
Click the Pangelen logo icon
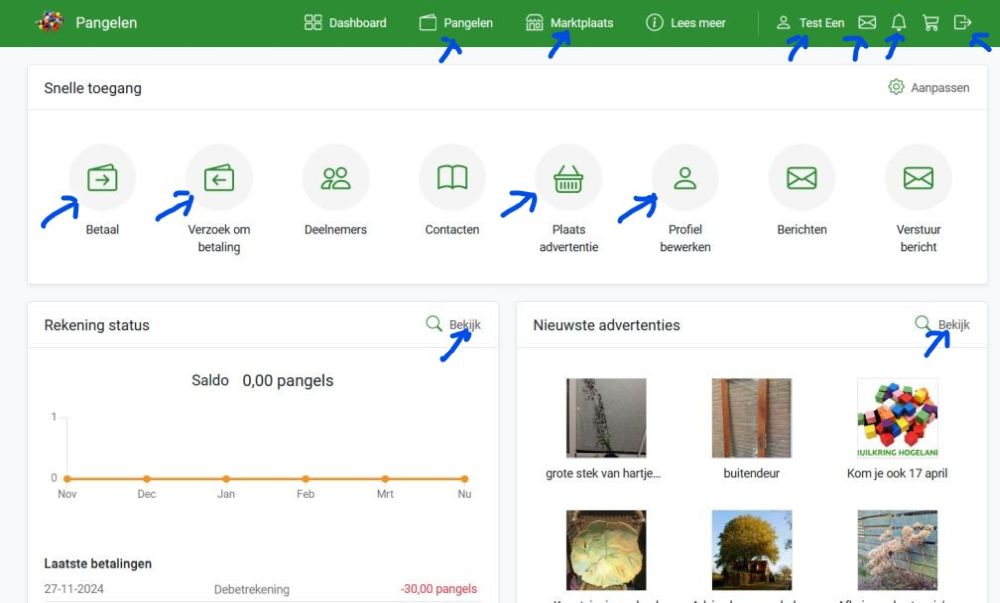point(50,22)
